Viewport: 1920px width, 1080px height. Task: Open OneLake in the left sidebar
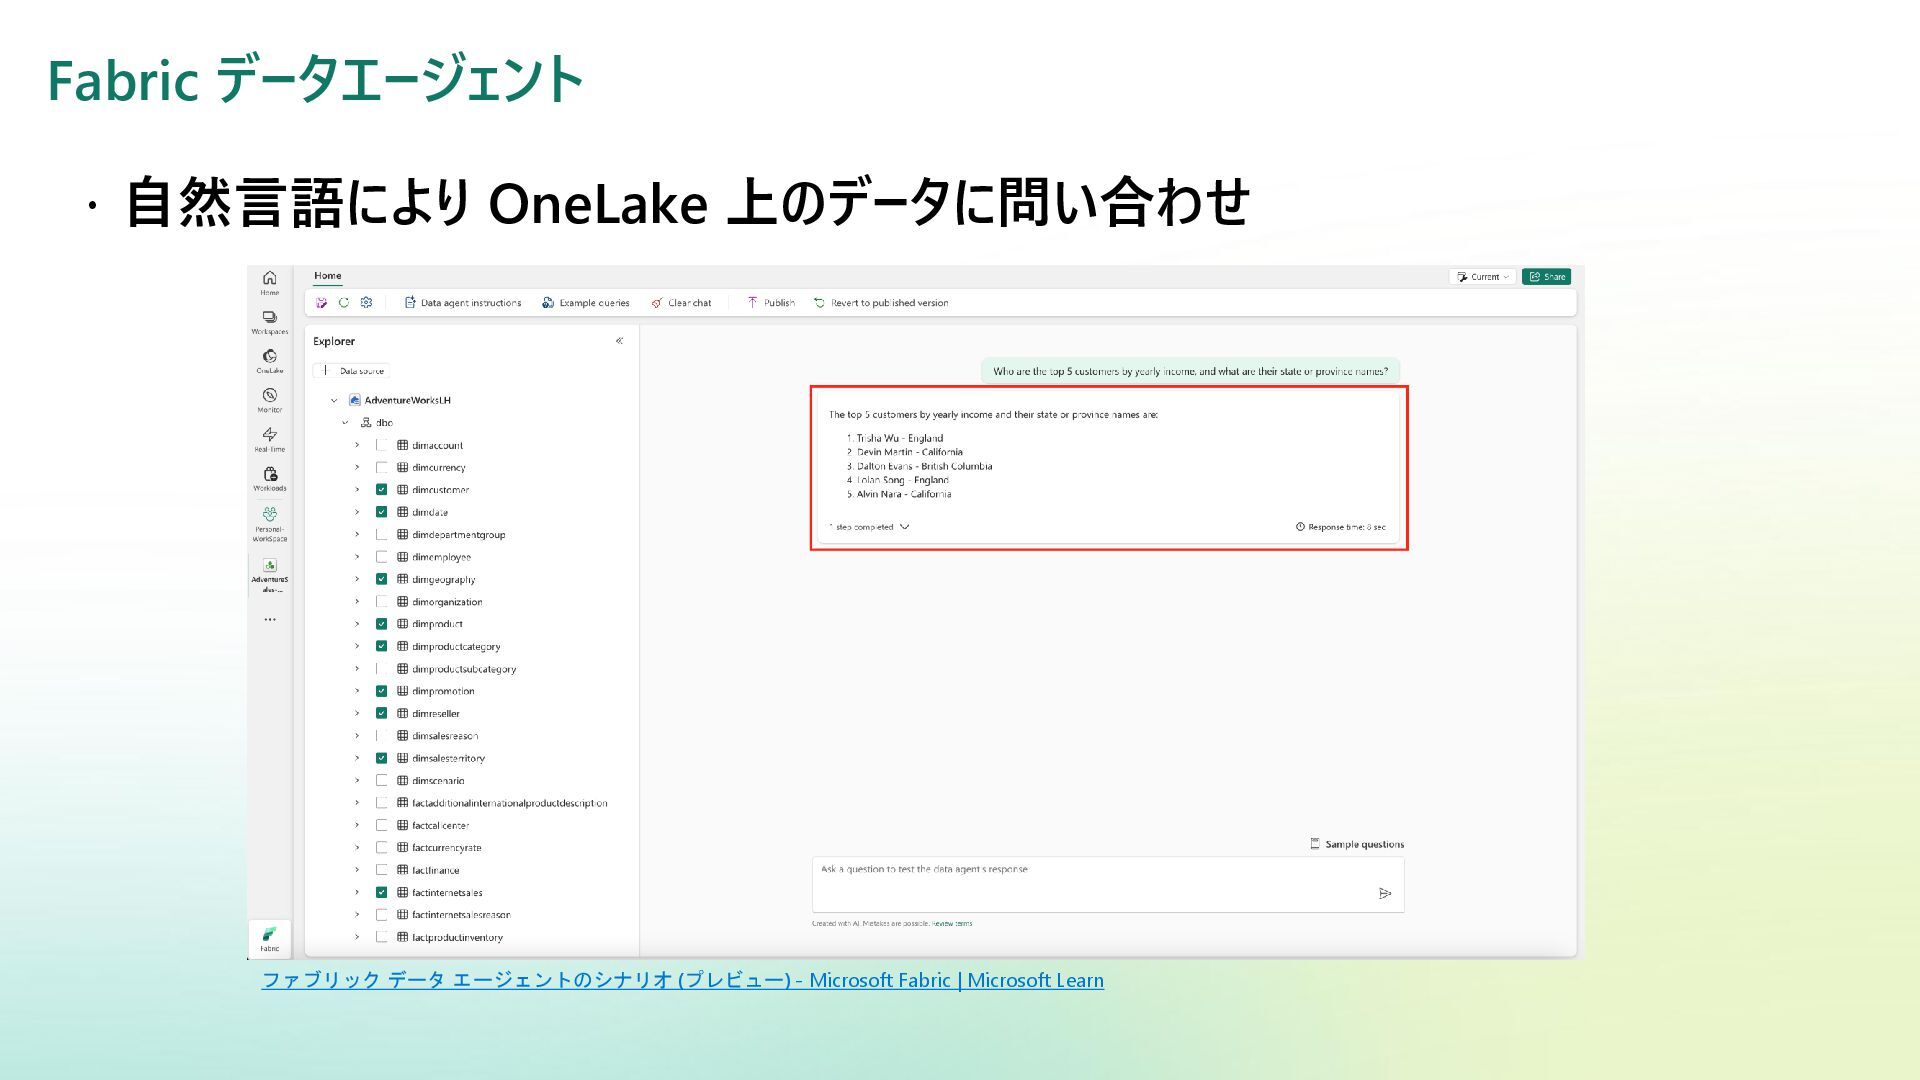pos(269,359)
